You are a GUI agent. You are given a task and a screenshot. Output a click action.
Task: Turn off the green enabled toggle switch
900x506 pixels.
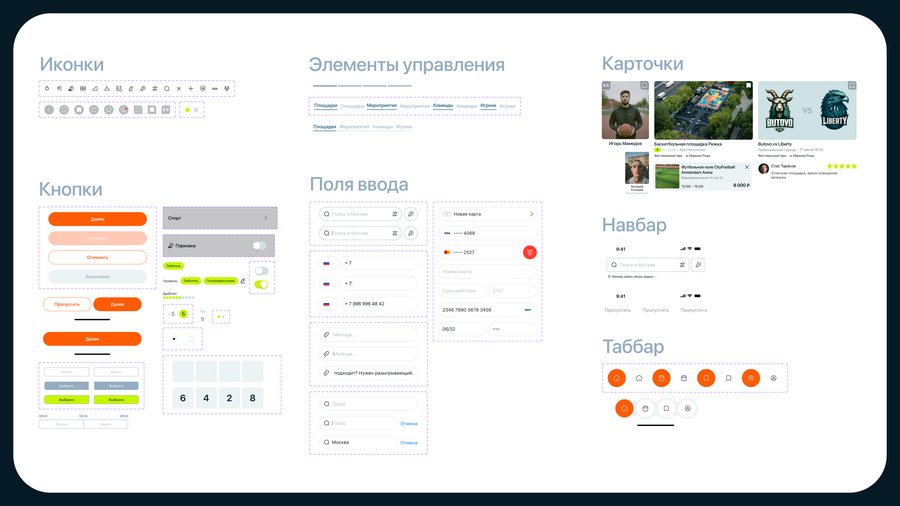(x=261, y=284)
